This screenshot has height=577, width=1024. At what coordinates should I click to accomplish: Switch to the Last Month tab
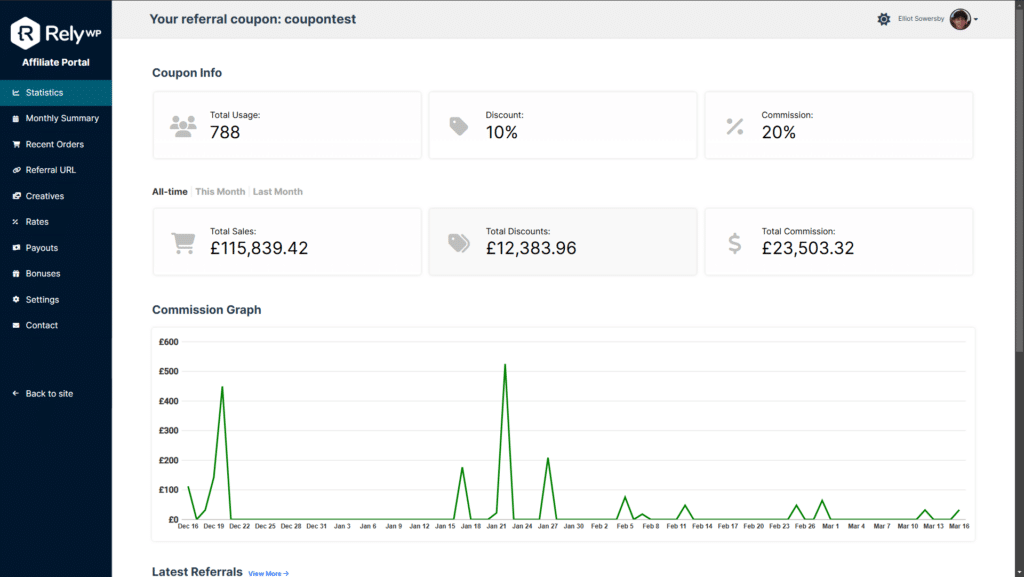tap(278, 192)
